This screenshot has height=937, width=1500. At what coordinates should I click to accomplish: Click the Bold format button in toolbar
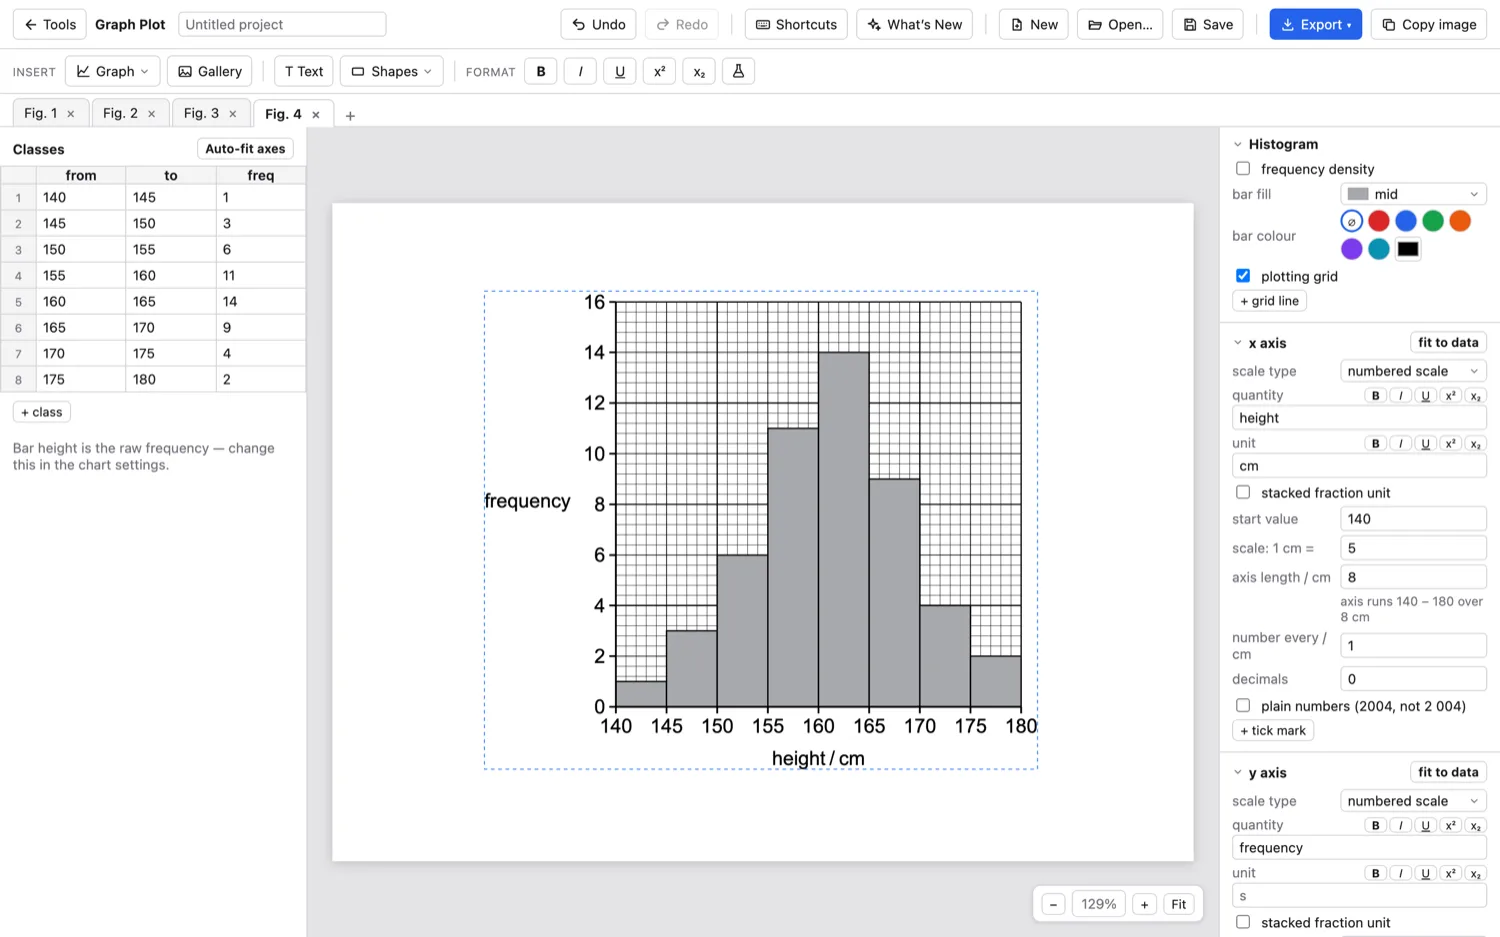[x=541, y=71]
